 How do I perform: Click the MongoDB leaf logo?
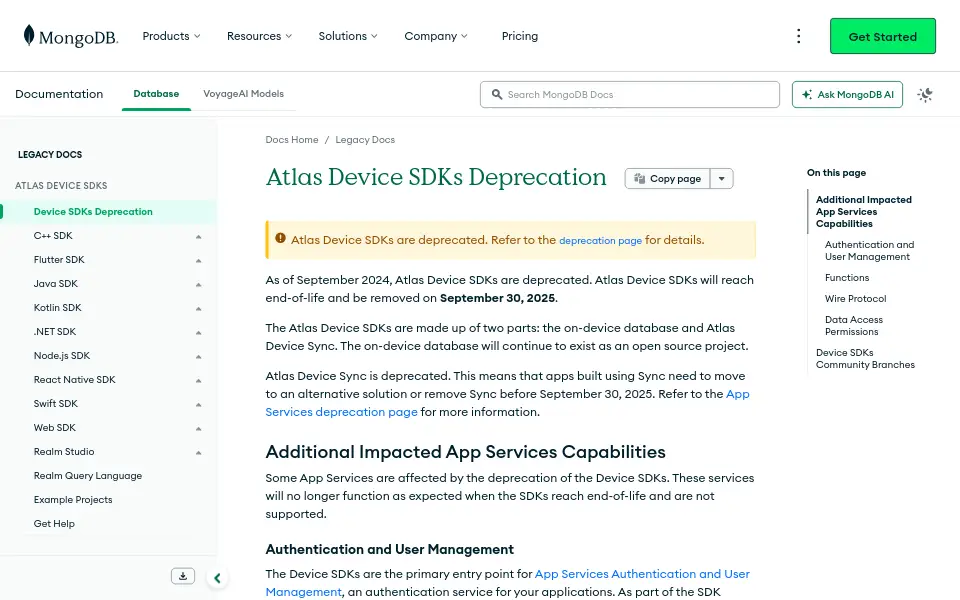(70, 36)
